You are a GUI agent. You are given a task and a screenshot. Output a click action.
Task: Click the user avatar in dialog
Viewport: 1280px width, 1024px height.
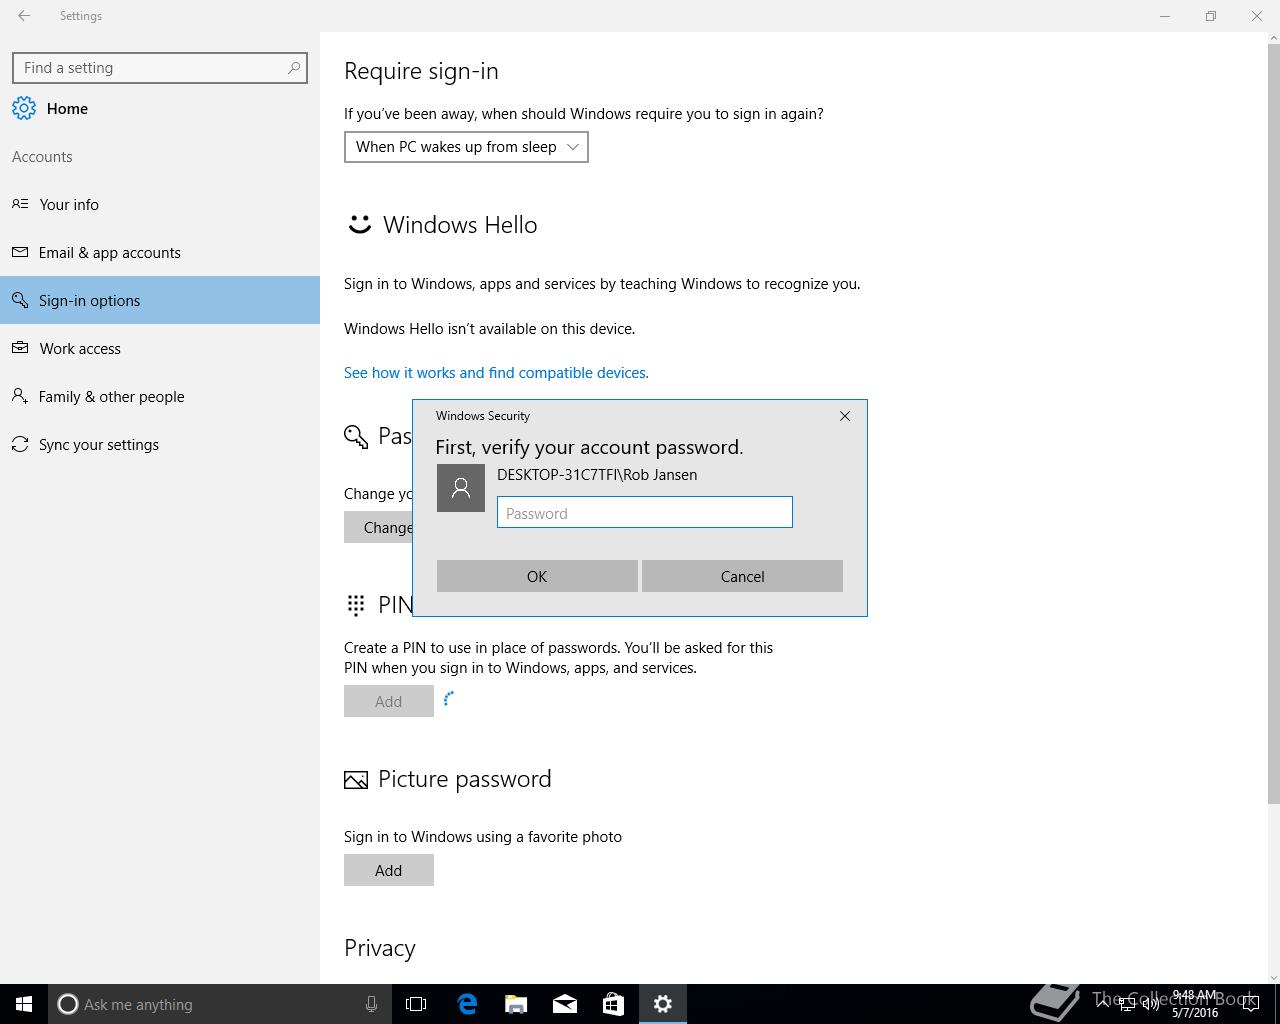point(461,488)
